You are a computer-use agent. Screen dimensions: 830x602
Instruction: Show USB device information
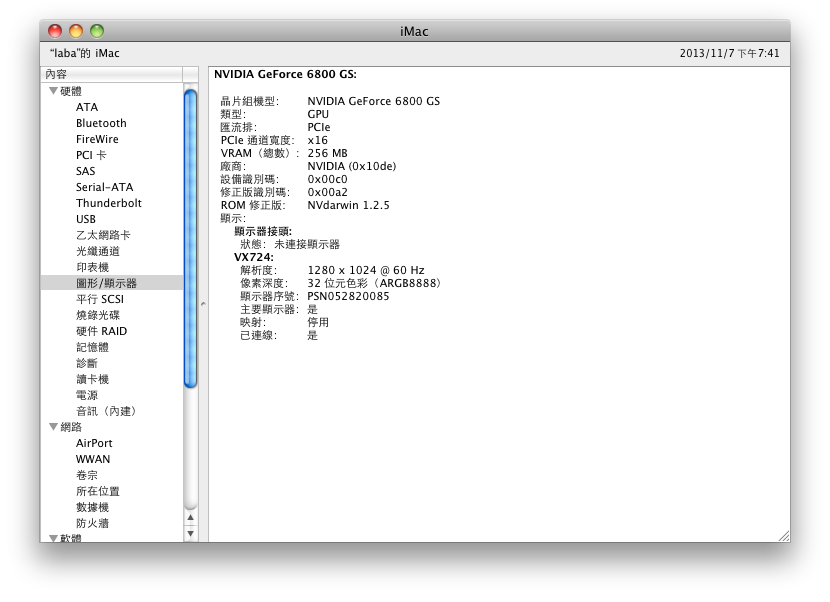(86, 219)
